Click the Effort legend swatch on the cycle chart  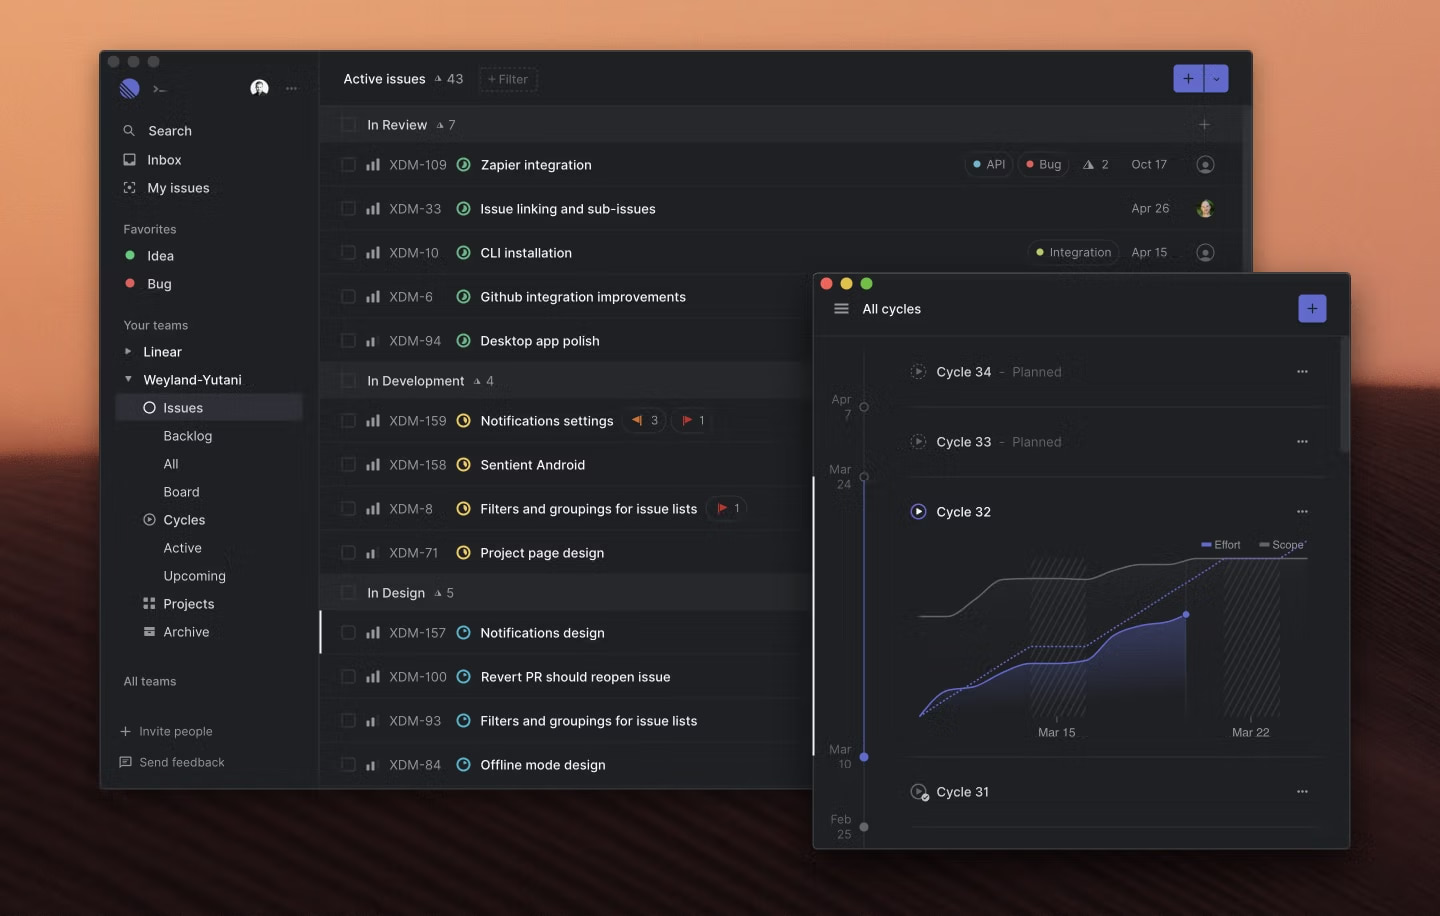1206,544
